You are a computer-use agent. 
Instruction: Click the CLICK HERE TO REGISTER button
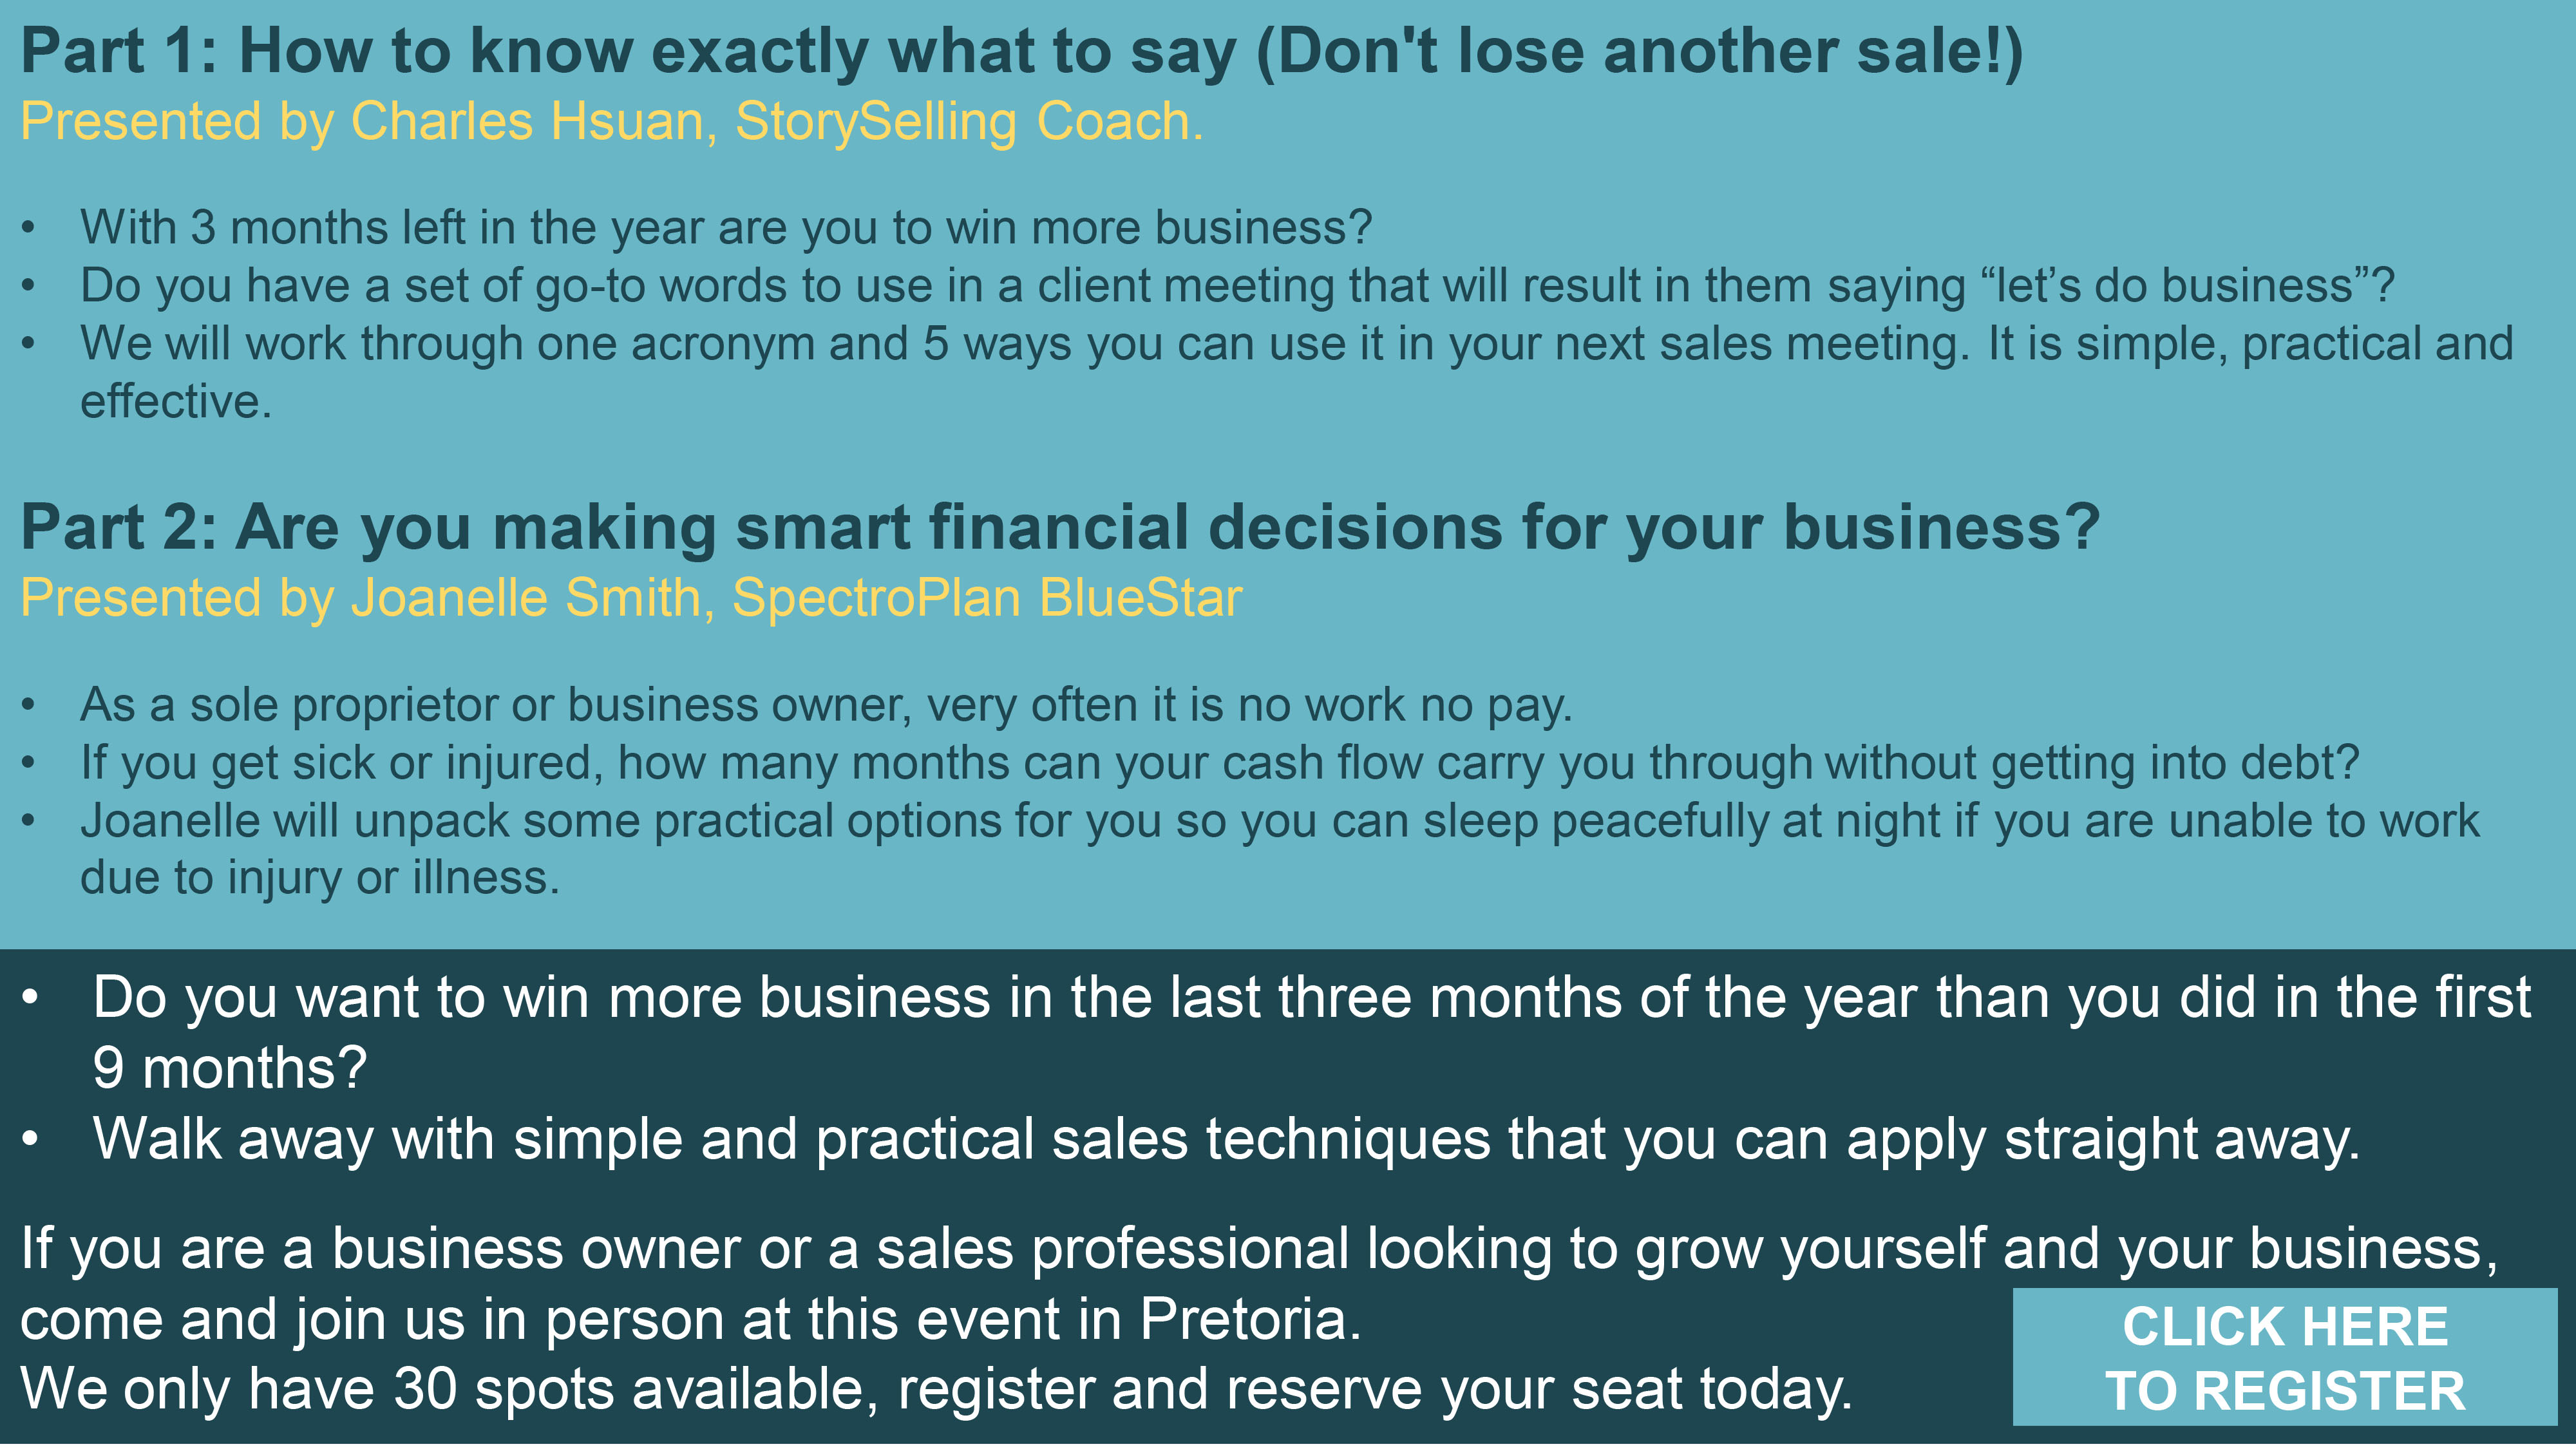point(2284,1357)
